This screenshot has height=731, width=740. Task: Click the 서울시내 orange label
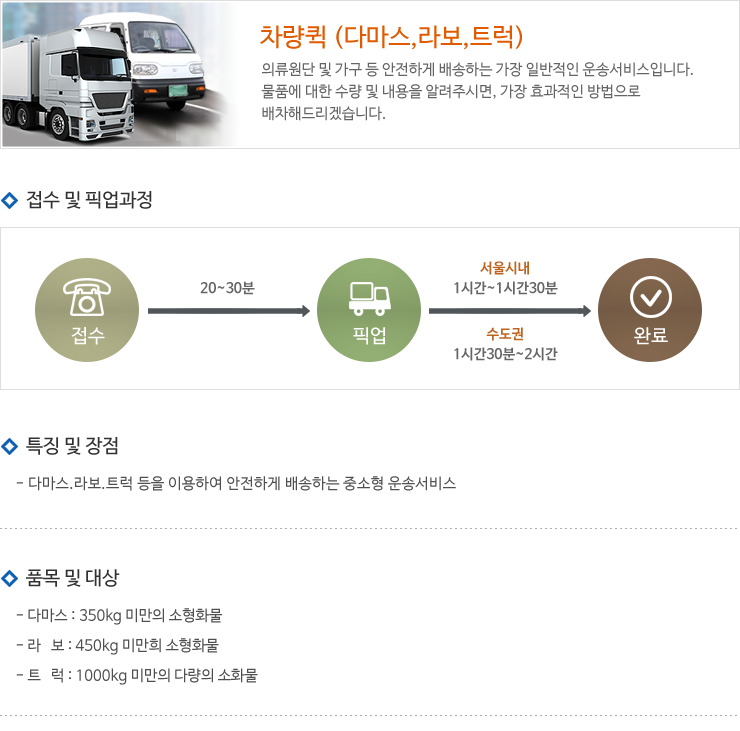[505, 268]
